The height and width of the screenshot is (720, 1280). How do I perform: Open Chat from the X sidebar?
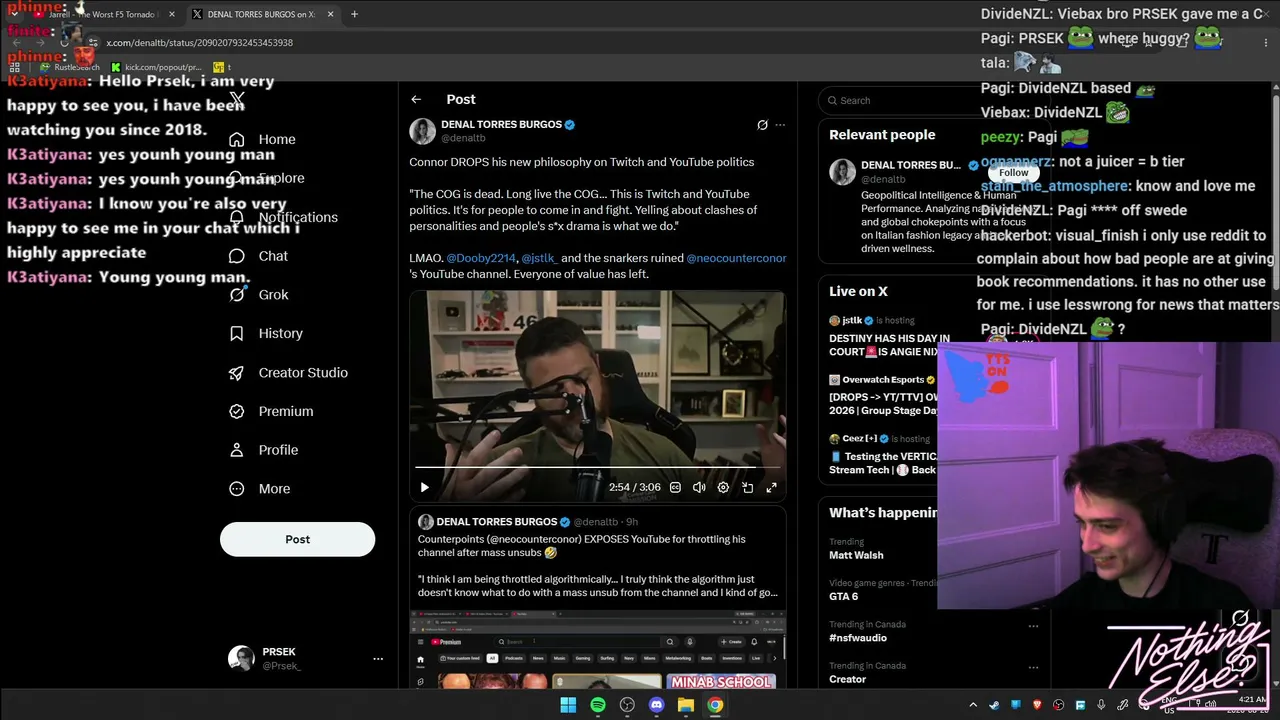point(258,256)
